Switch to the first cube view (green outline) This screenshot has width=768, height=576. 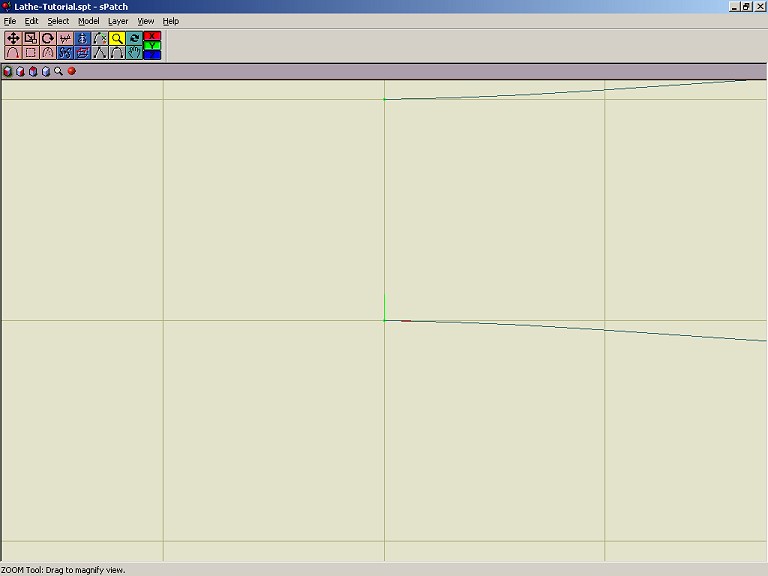click(x=7, y=72)
